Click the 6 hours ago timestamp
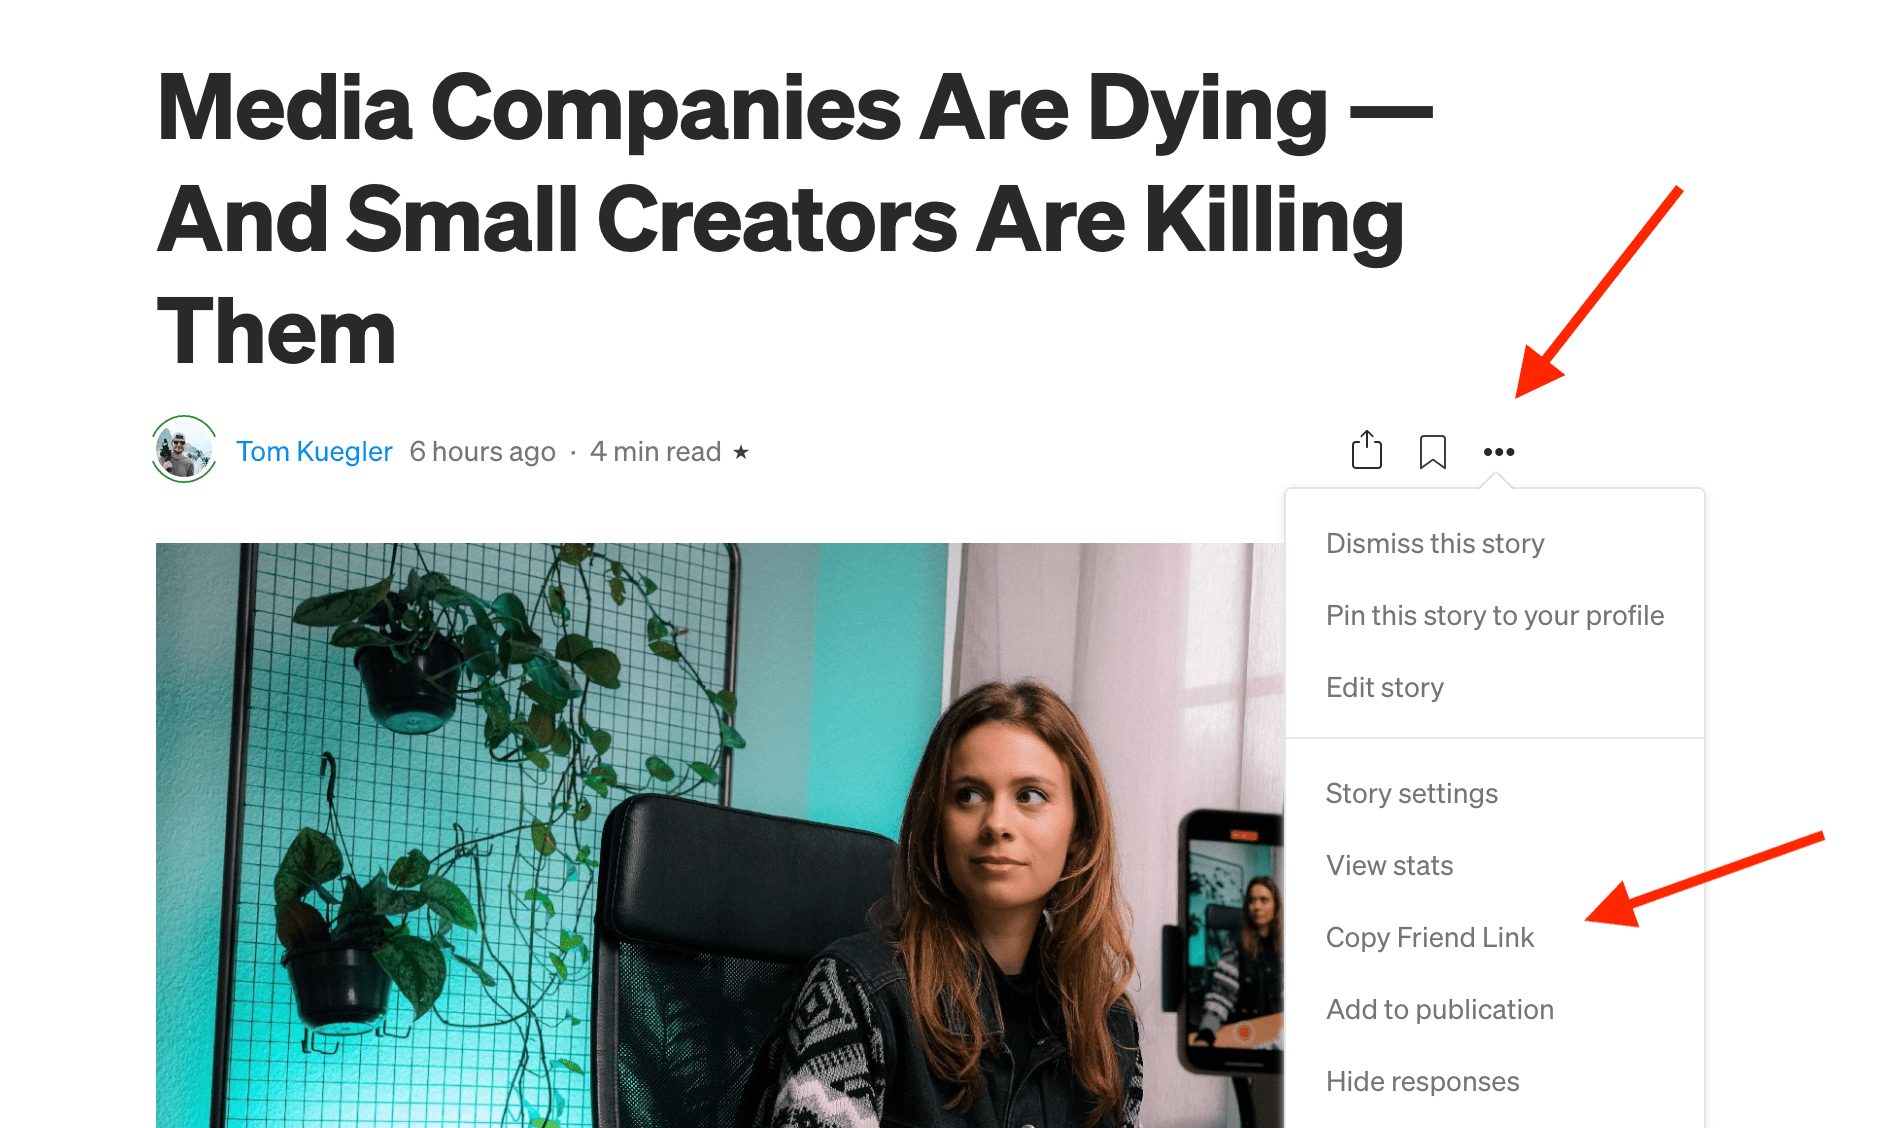 482,452
